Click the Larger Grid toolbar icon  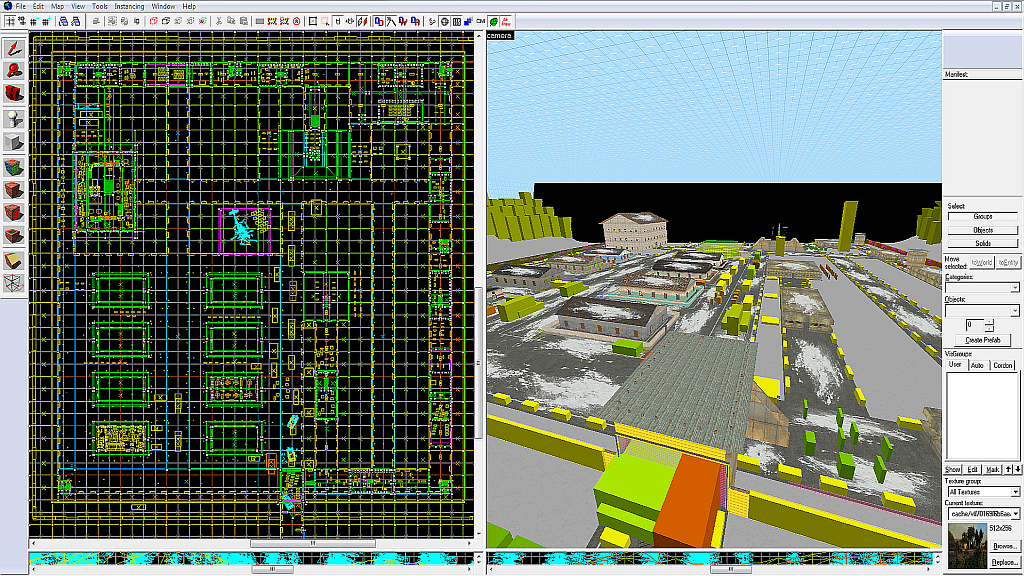46,22
